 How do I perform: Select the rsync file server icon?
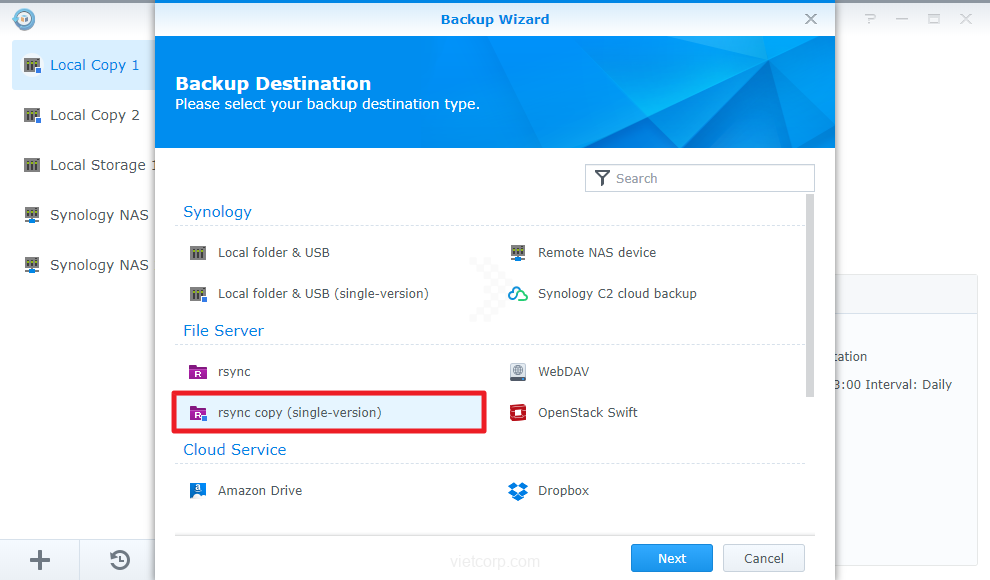(x=198, y=372)
